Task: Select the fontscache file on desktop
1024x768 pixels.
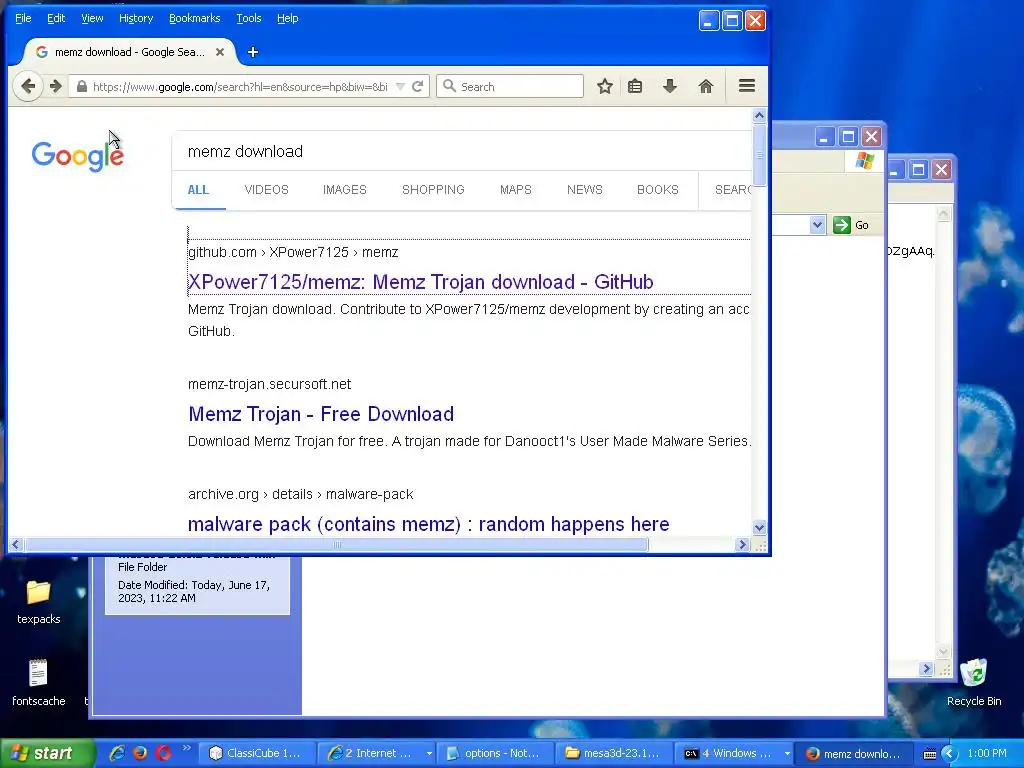Action: [x=39, y=682]
